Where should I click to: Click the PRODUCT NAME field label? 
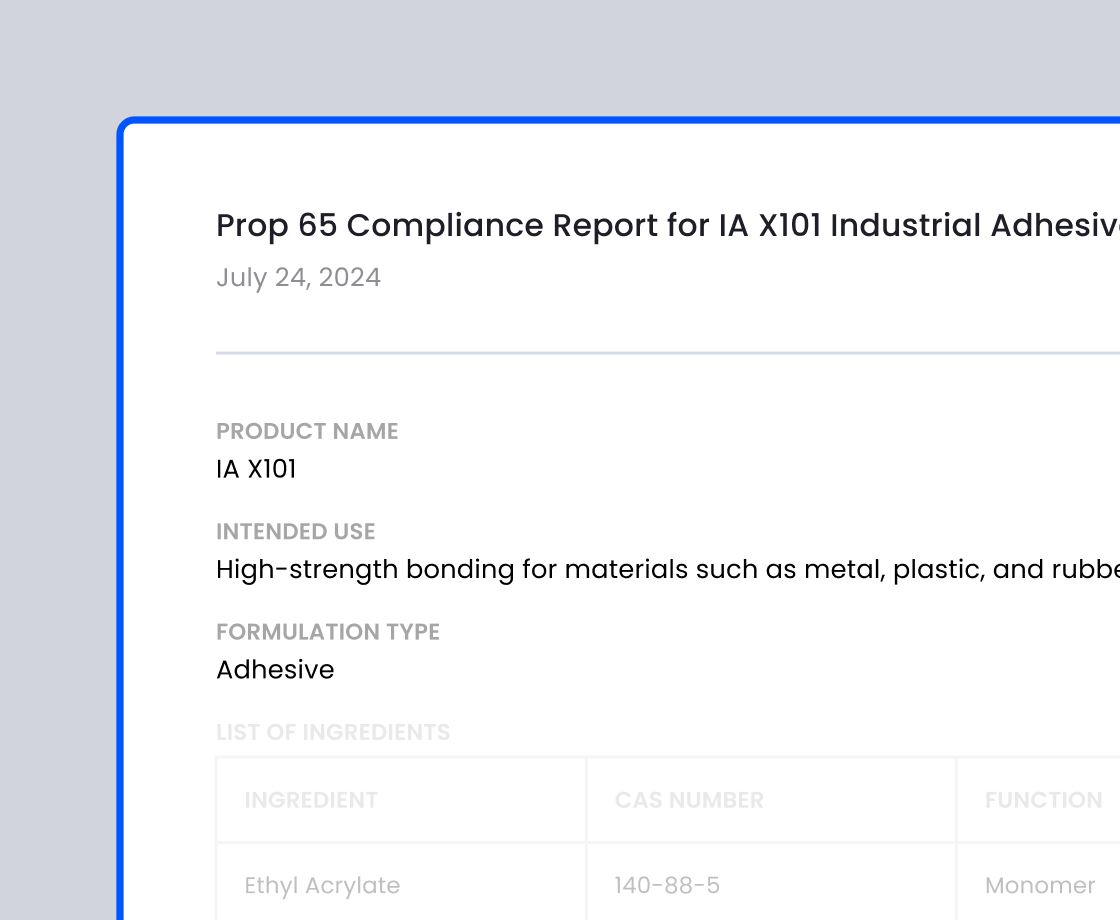[307, 431]
